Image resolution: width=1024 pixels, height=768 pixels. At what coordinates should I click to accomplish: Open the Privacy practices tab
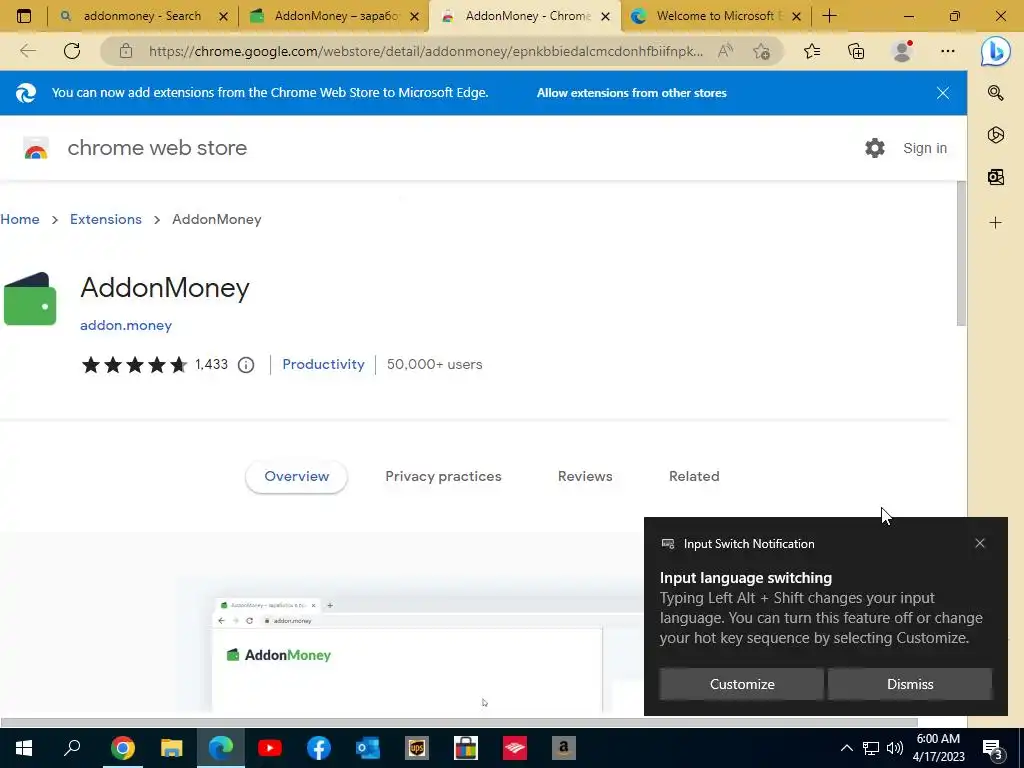(443, 477)
